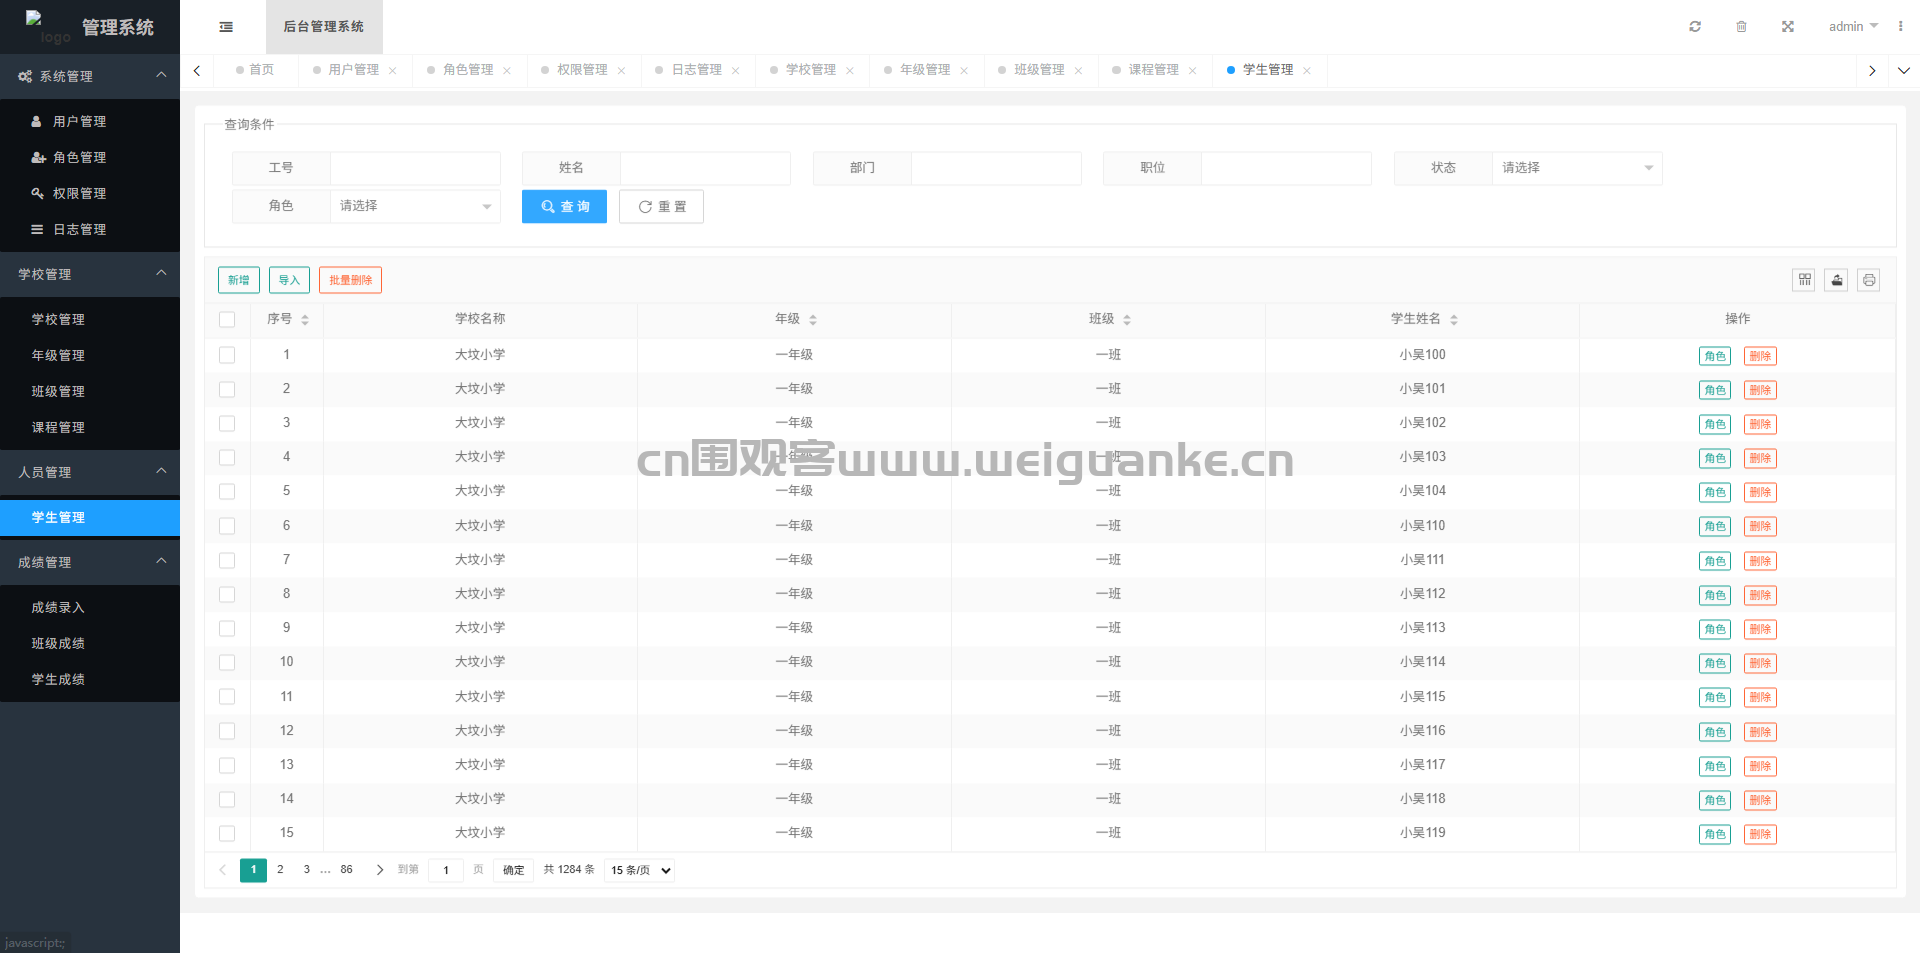Click 删除 for student 小吴100
Screen dimensions: 1920x953
point(1760,356)
